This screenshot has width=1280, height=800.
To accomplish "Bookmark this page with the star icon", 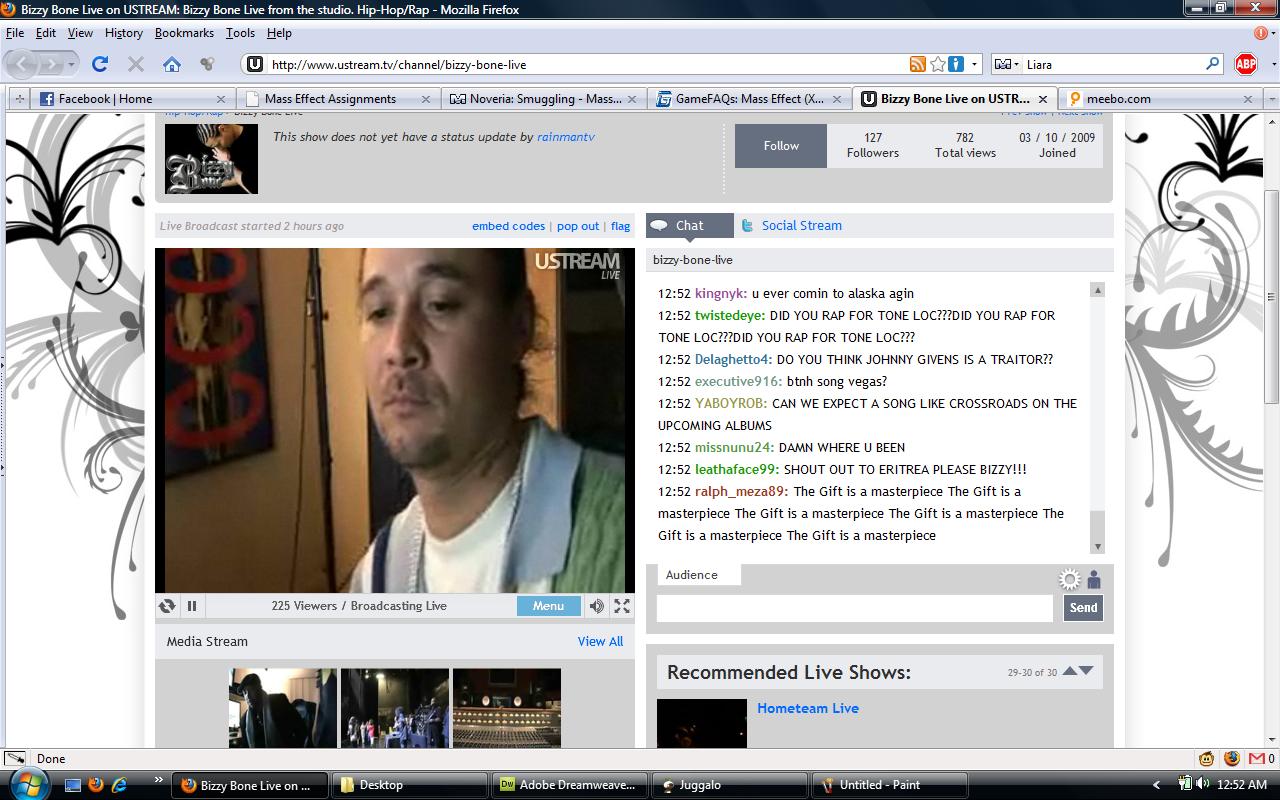I will click(x=937, y=64).
